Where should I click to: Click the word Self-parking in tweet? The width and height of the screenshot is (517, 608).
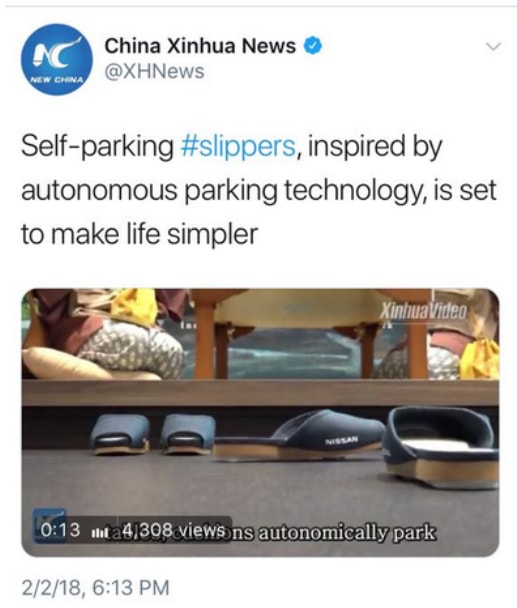(x=97, y=147)
